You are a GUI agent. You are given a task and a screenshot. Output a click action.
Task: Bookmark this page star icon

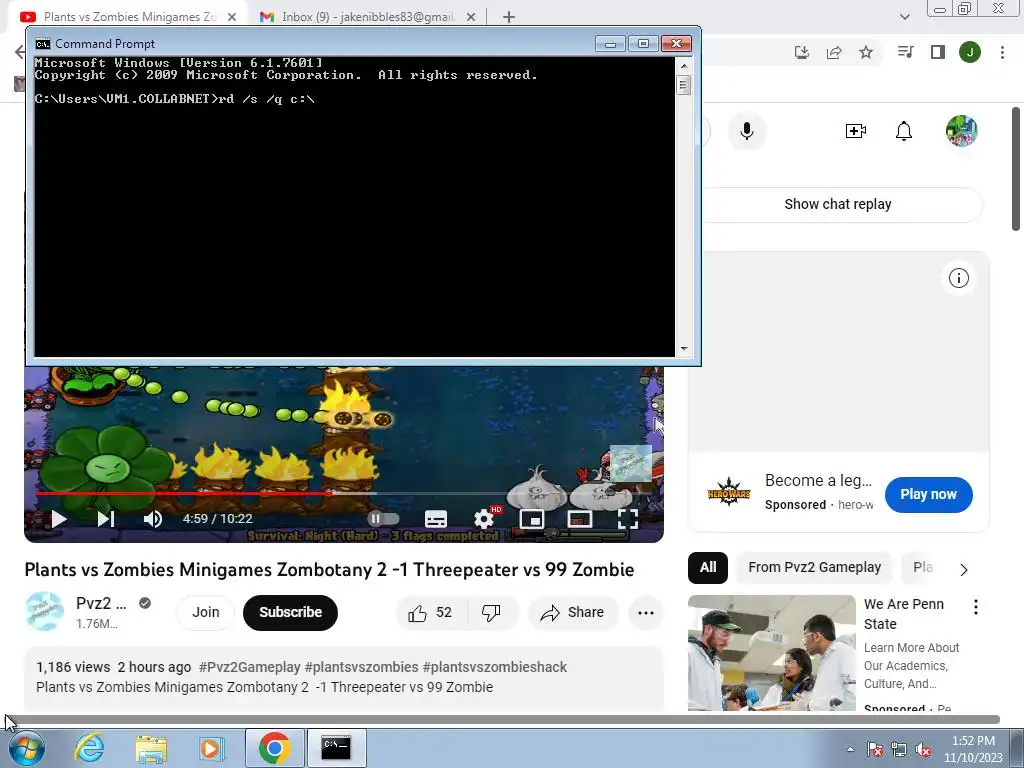(866, 52)
